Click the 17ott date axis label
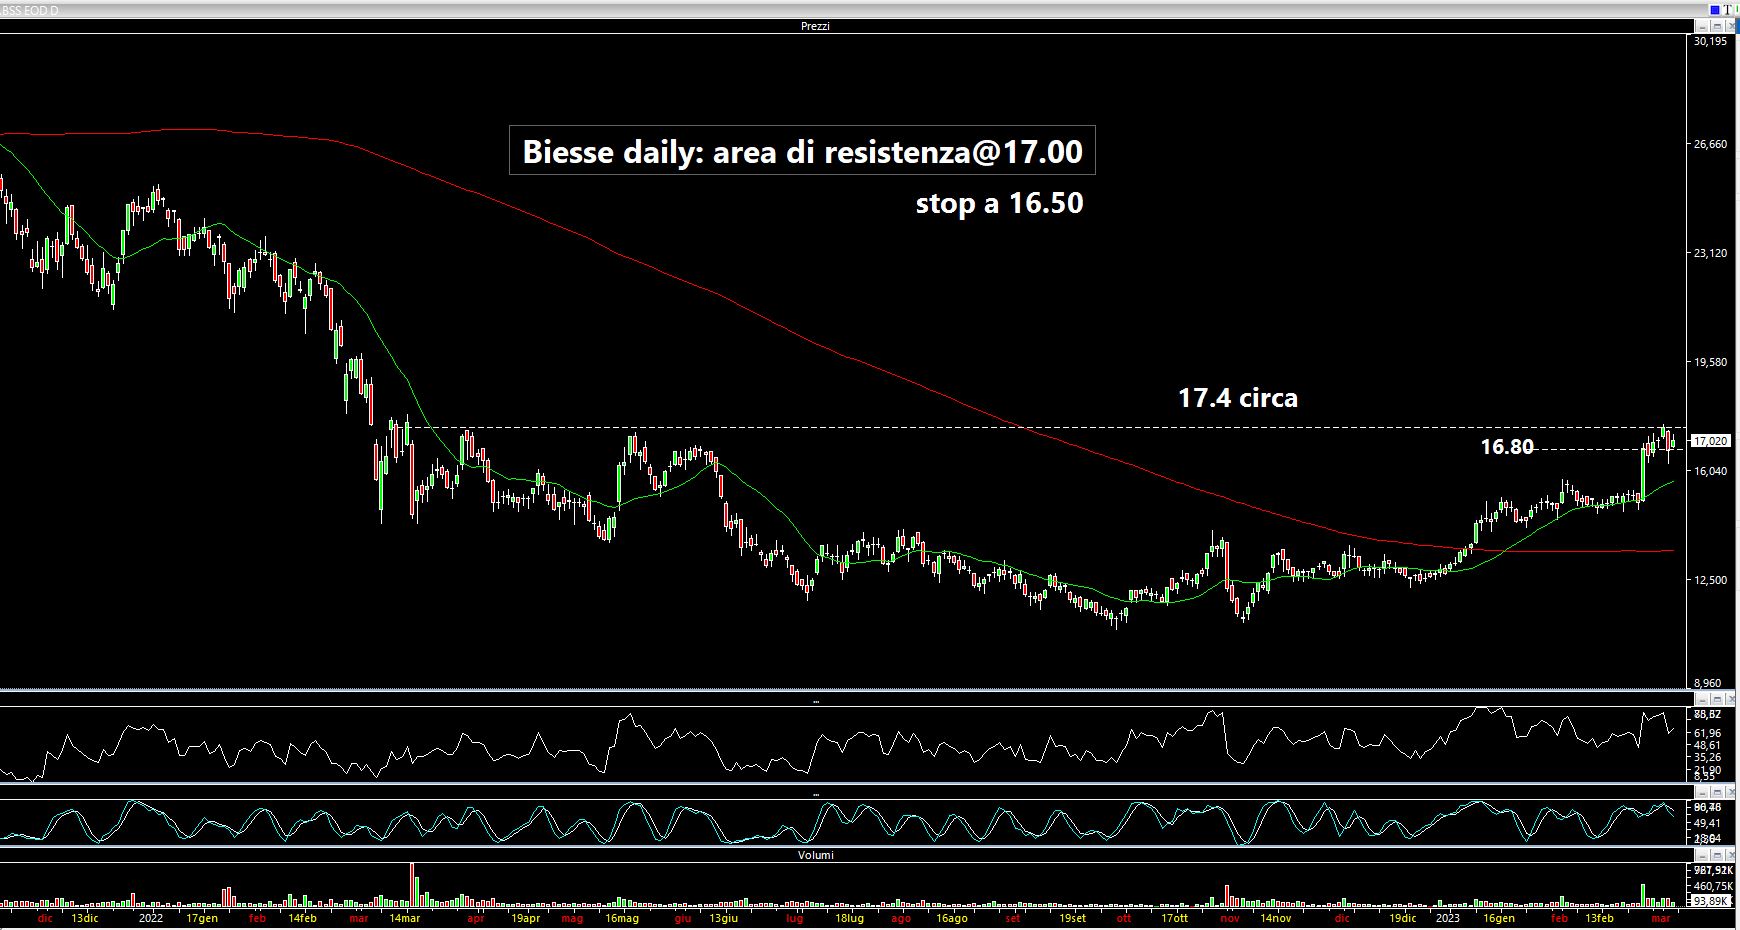 point(1174,918)
